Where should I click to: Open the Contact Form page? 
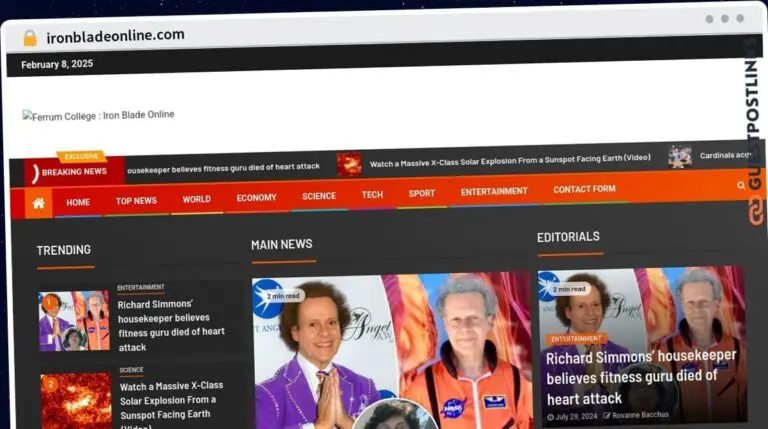click(584, 189)
